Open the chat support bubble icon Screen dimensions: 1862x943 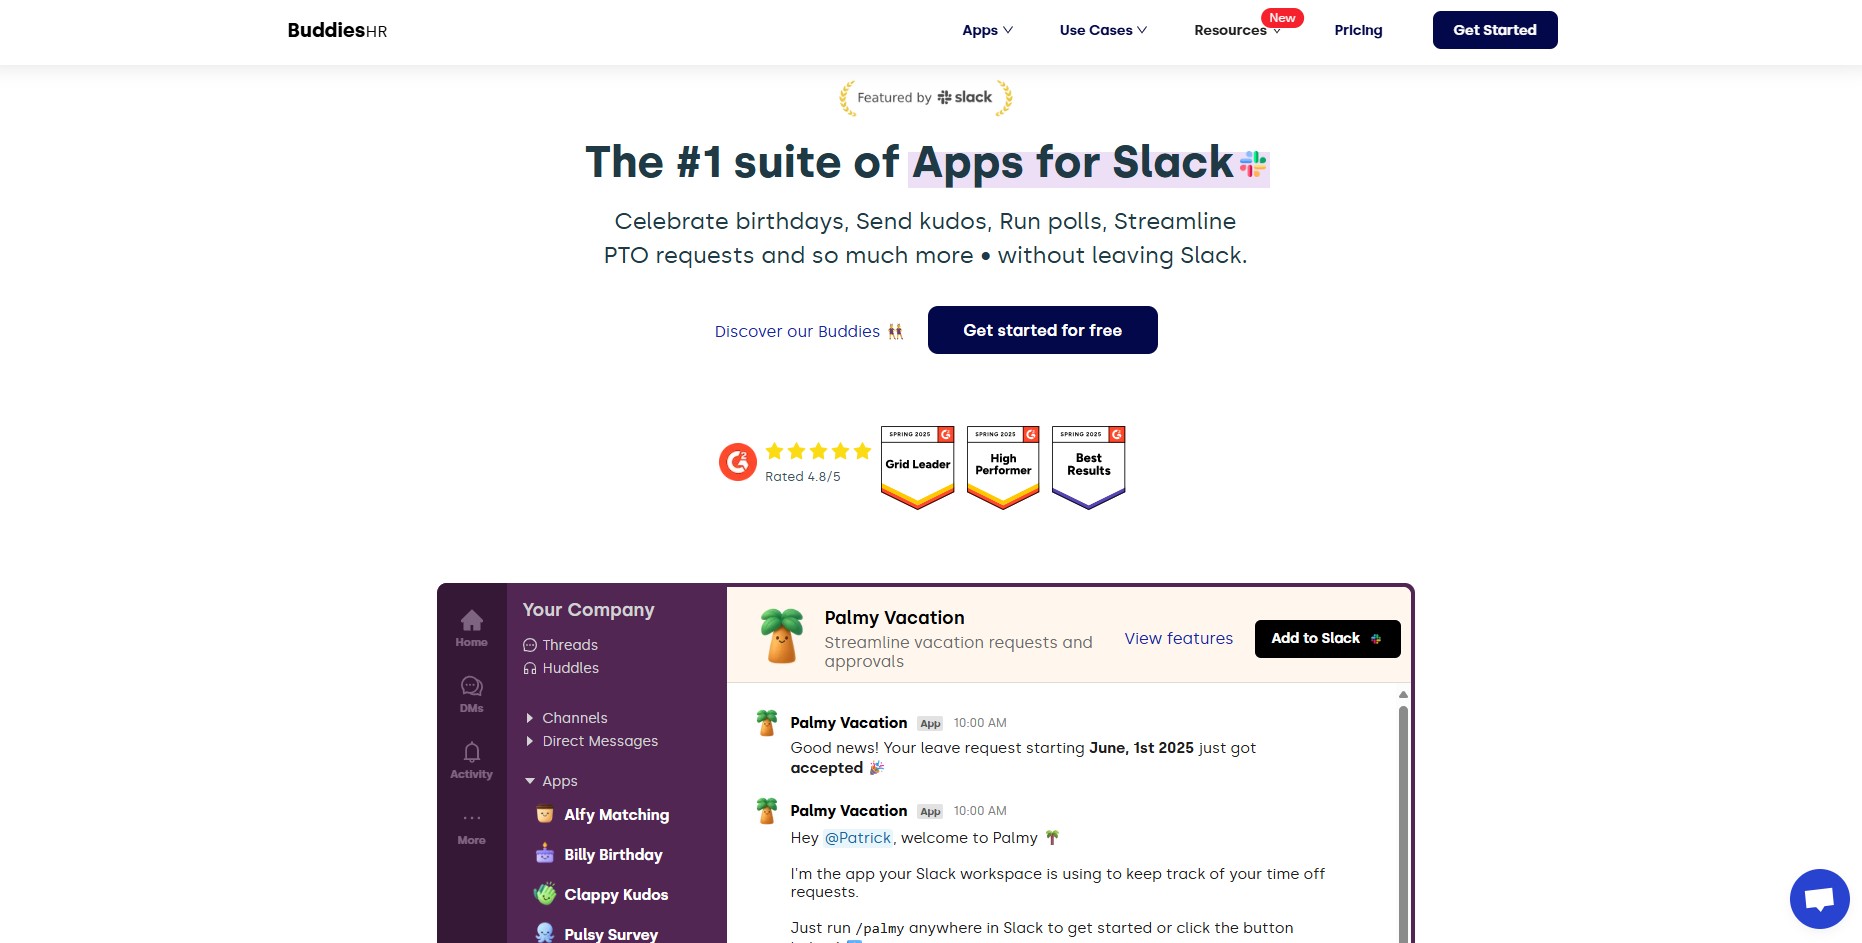(1819, 898)
